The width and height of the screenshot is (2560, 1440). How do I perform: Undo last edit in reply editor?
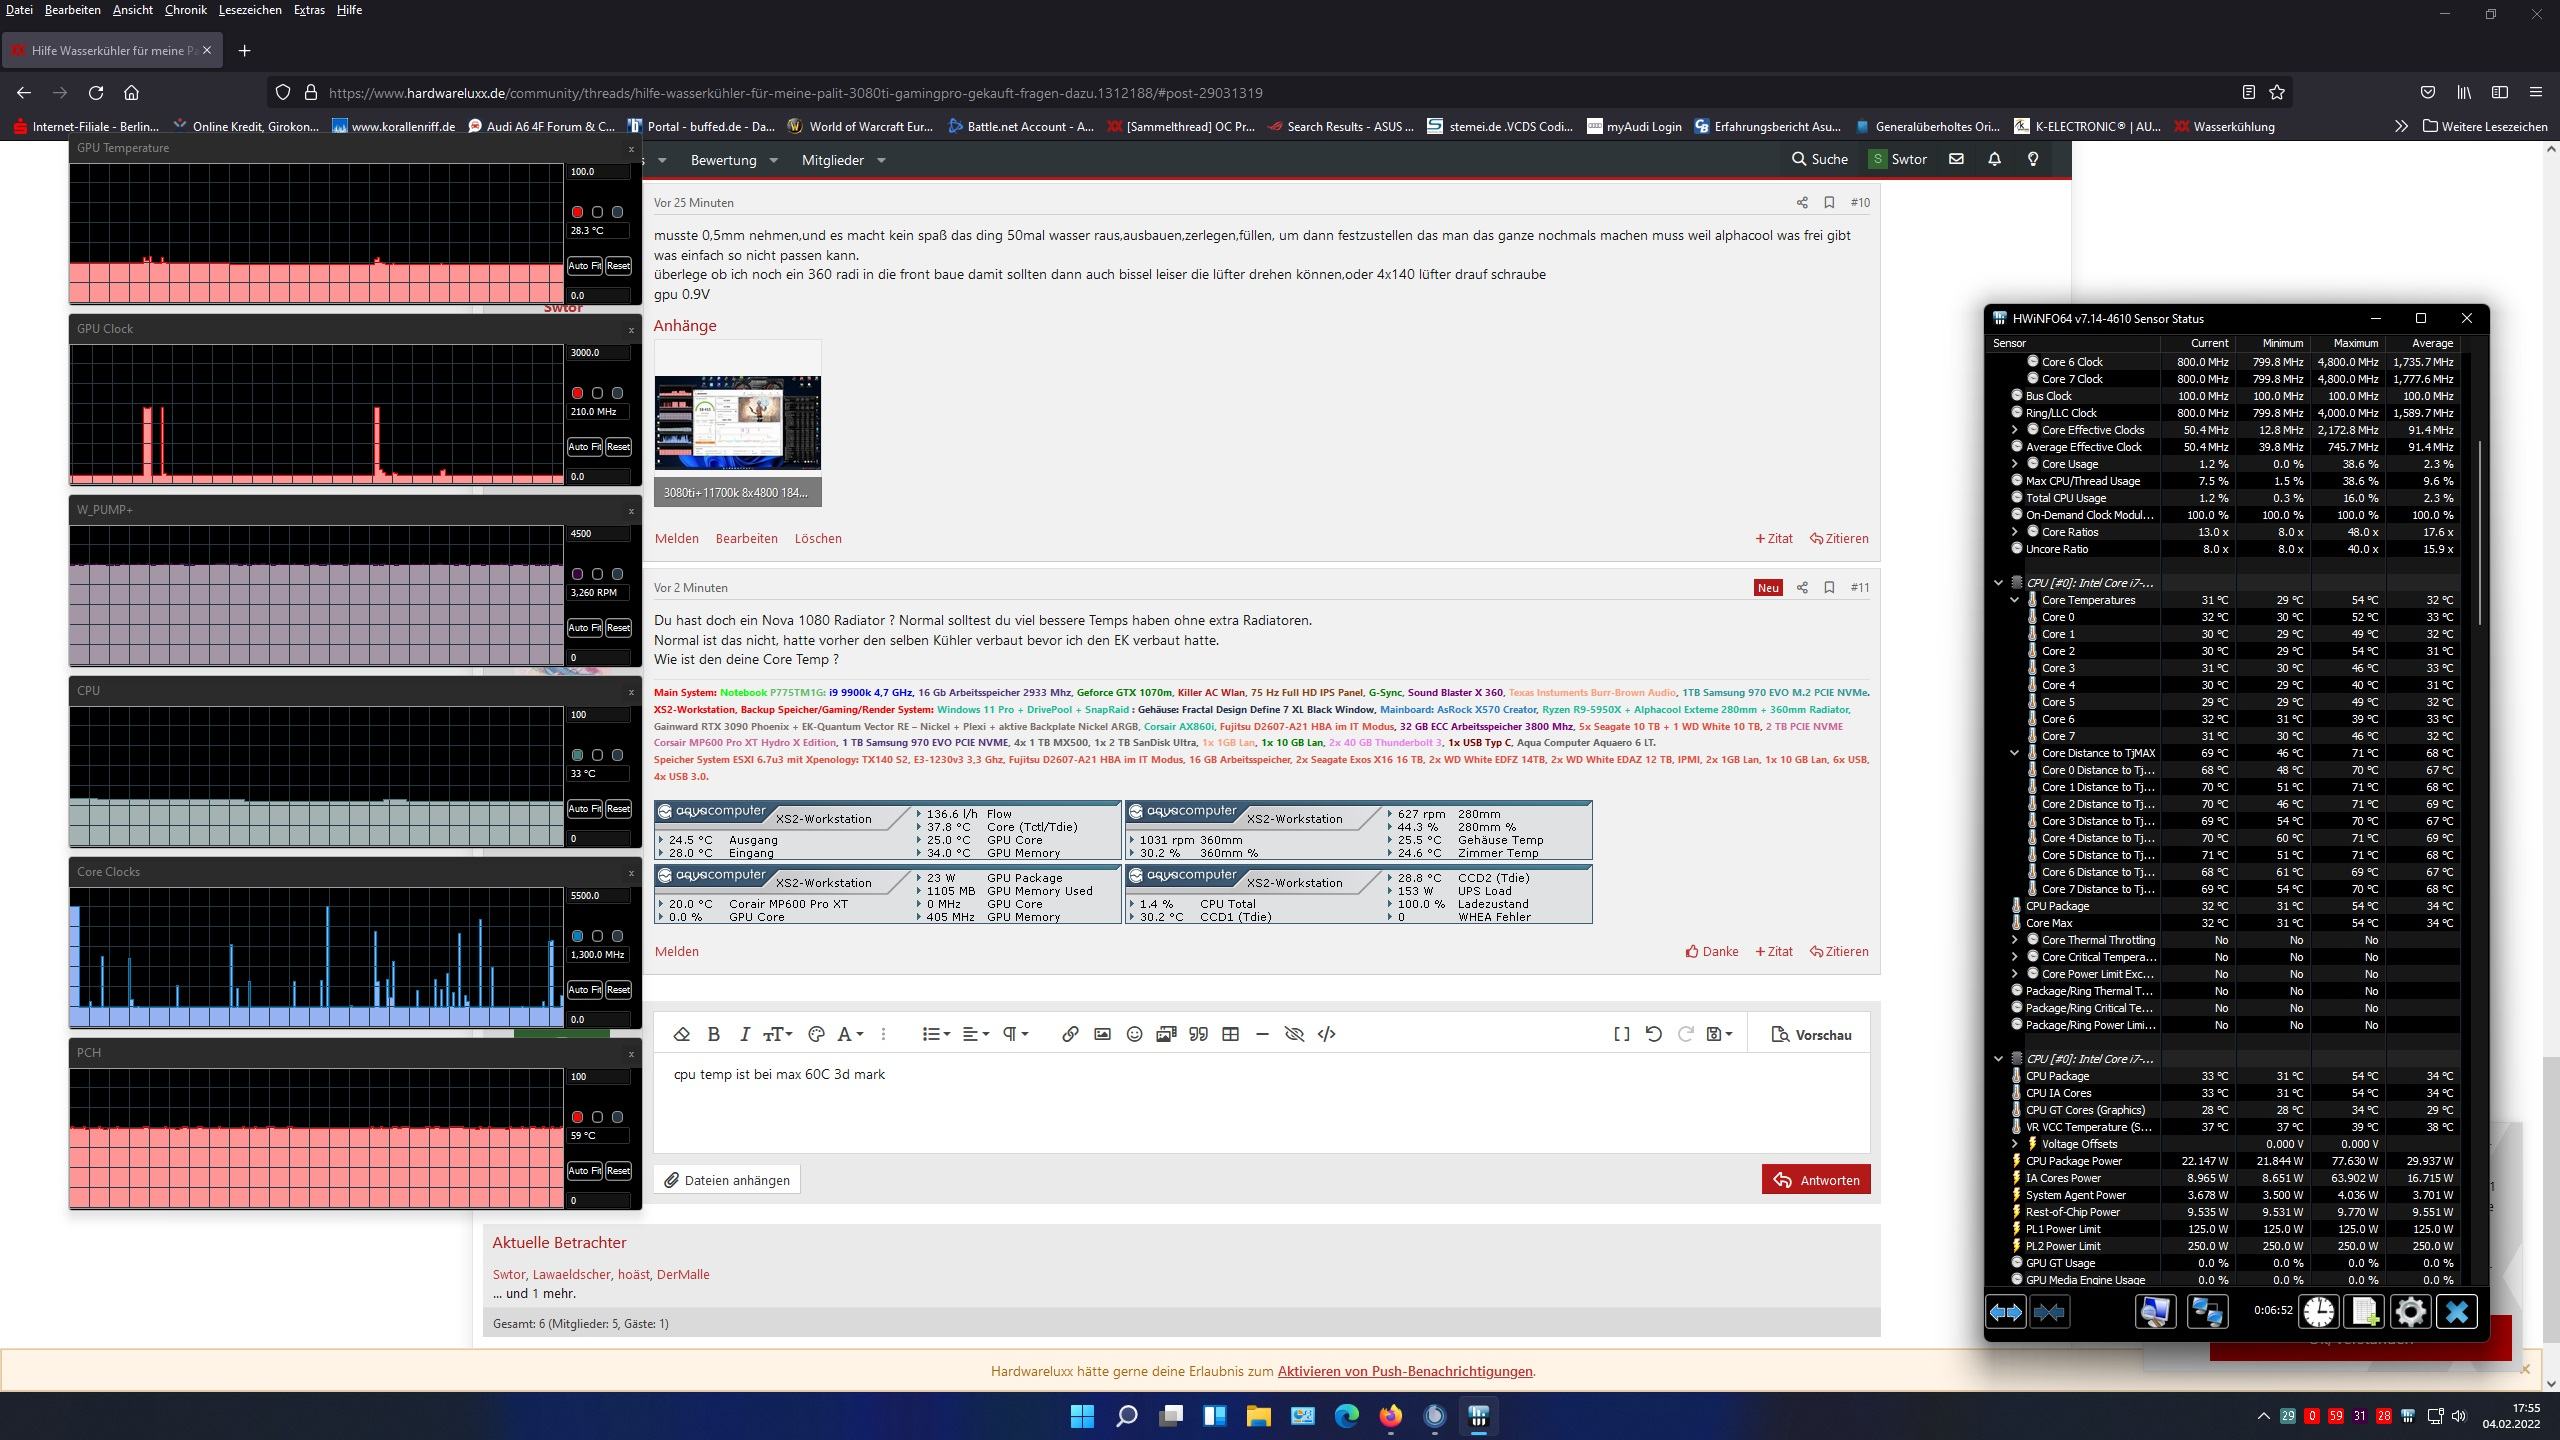1654,1034
